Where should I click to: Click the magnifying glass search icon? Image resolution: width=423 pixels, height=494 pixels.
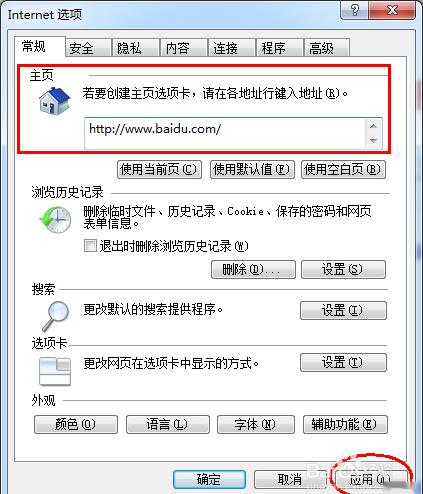pos(55,316)
